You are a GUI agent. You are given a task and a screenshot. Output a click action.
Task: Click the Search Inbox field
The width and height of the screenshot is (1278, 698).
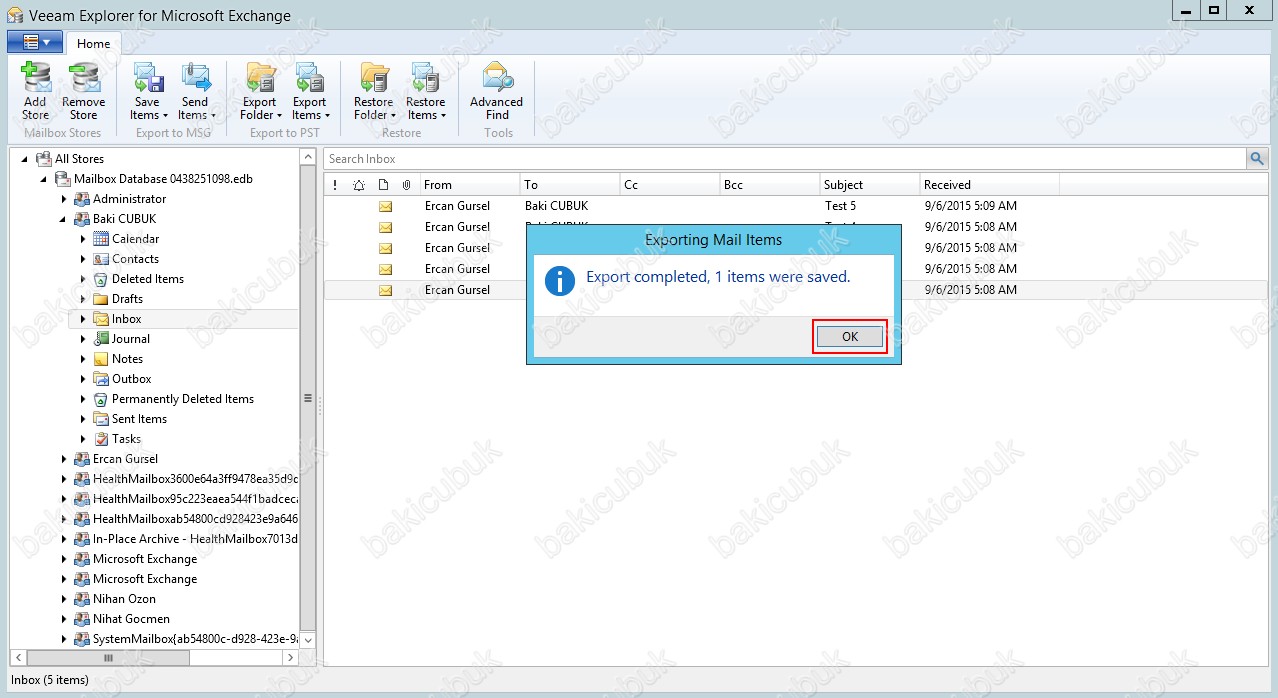(785, 158)
